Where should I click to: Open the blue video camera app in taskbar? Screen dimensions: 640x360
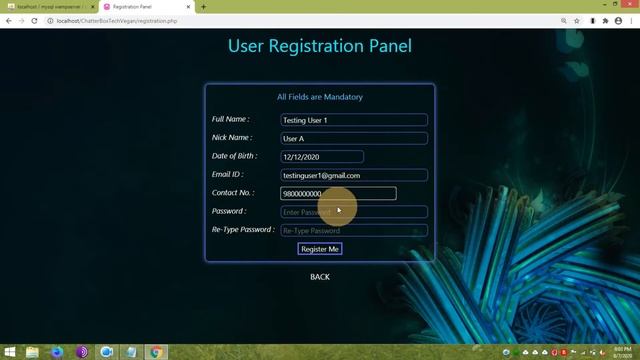tap(107, 352)
